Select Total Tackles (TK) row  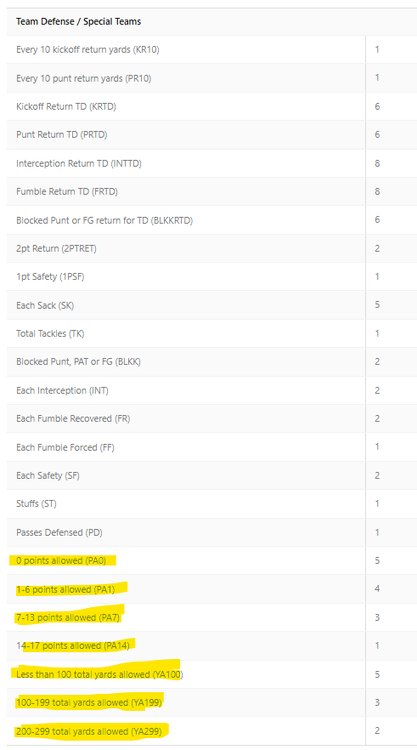[212, 333]
